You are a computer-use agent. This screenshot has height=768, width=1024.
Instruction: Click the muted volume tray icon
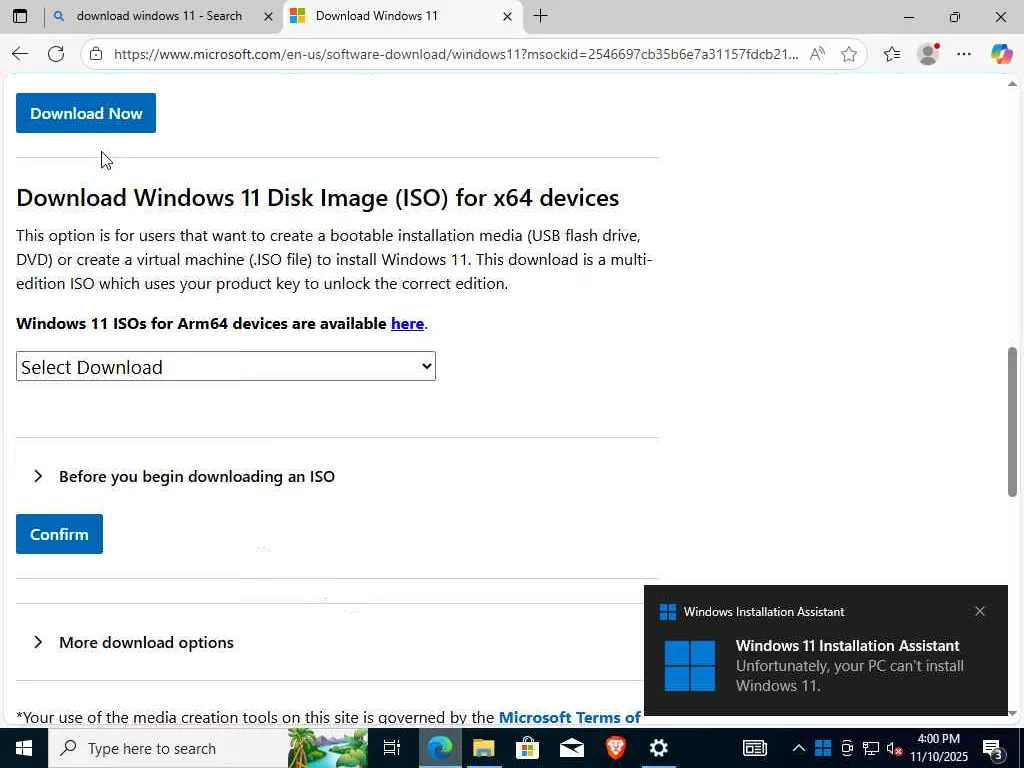click(x=894, y=748)
